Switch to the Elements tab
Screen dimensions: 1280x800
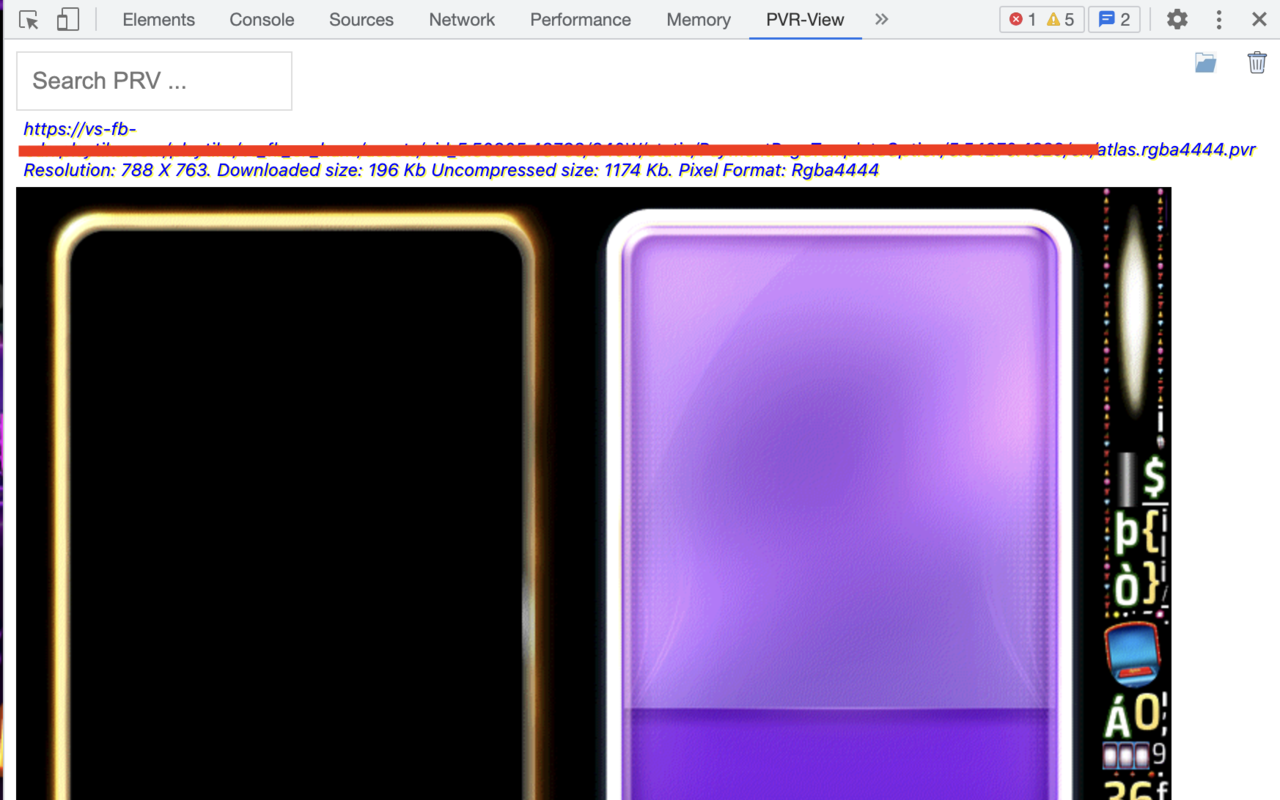(158, 19)
